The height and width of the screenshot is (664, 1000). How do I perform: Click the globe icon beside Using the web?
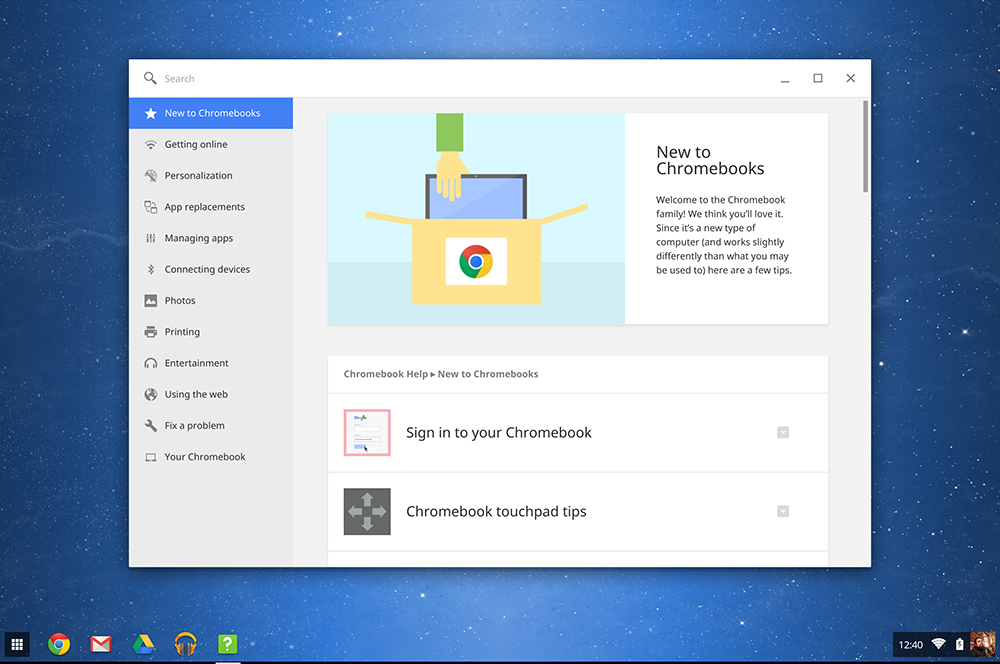click(x=151, y=394)
